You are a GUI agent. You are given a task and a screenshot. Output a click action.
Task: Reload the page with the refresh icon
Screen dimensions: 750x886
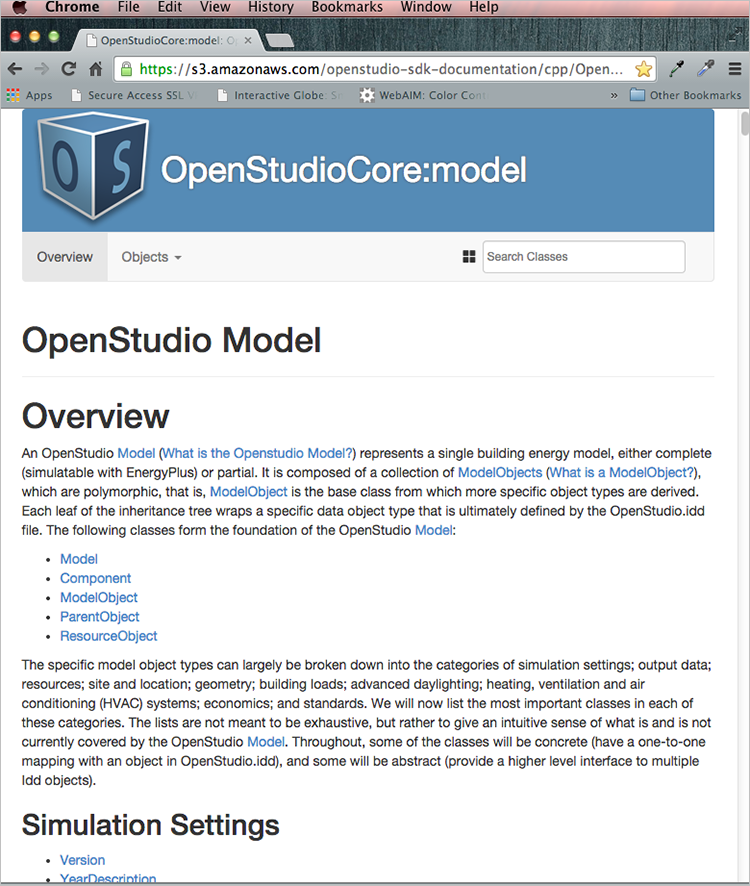click(69, 69)
